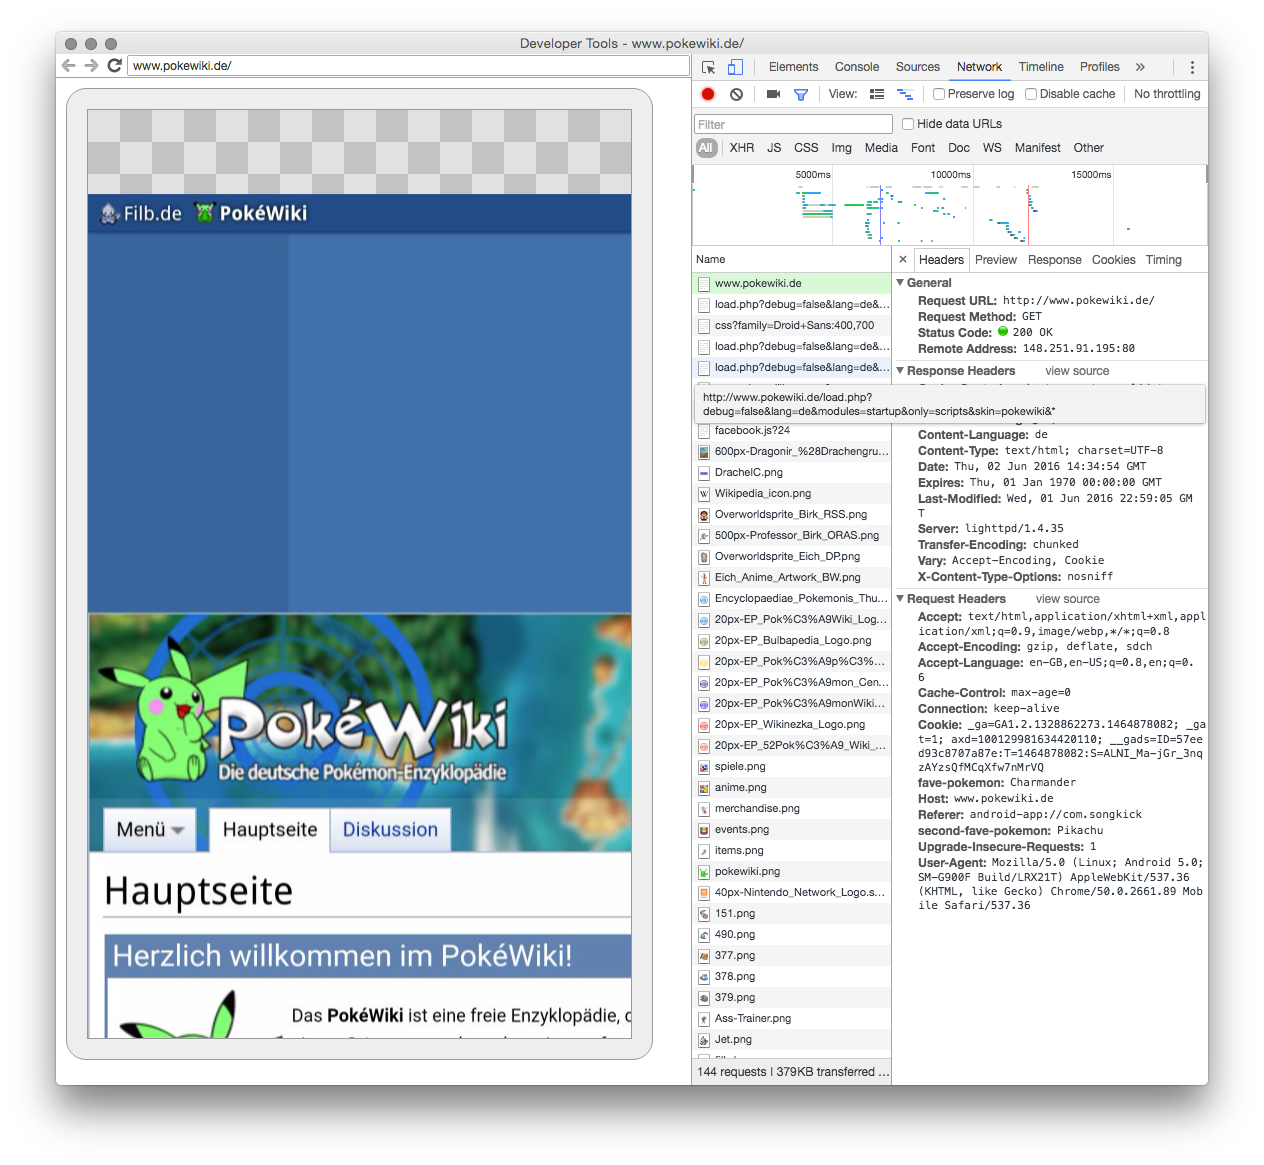Click the capture screenshots camera icon
The height and width of the screenshot is (1165, 1264).
click(x=773, y=94)
